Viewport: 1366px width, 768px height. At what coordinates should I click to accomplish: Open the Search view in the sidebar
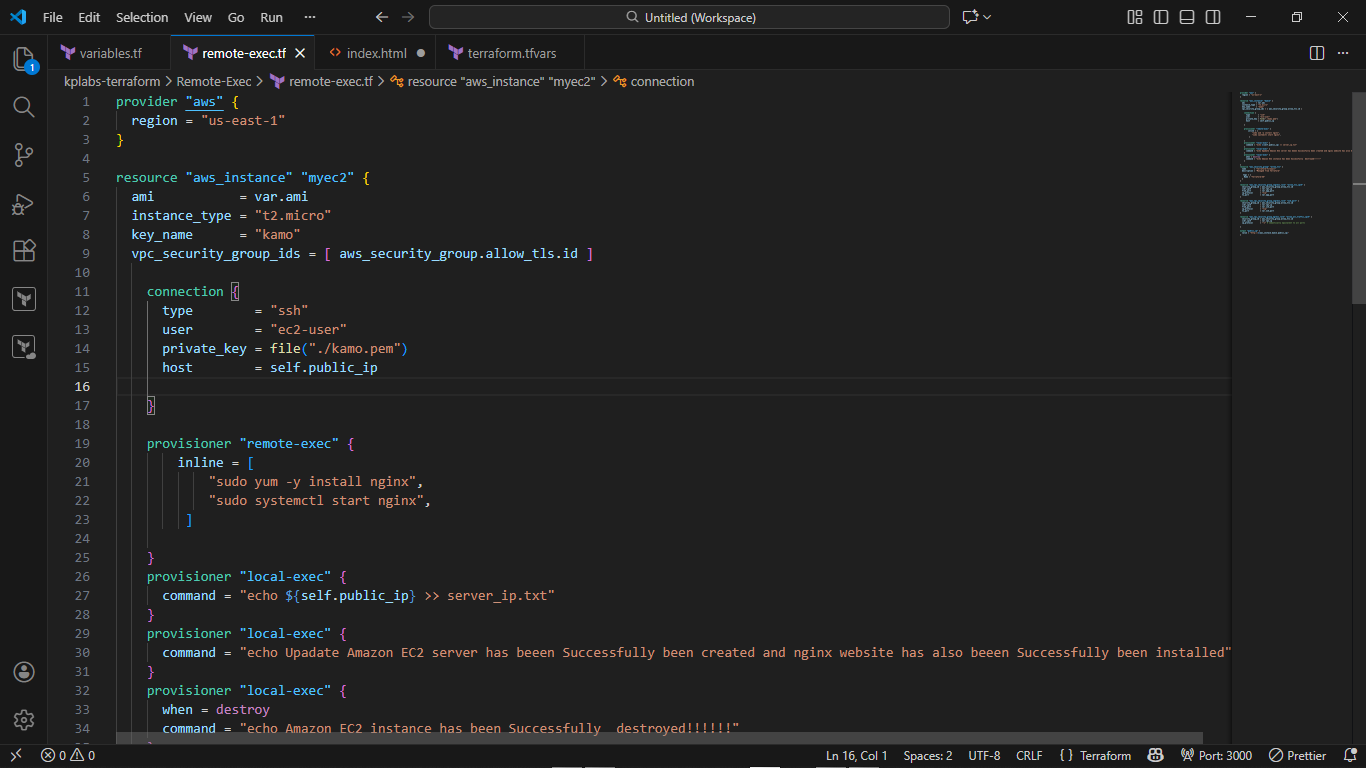click(x=24, y=107)
